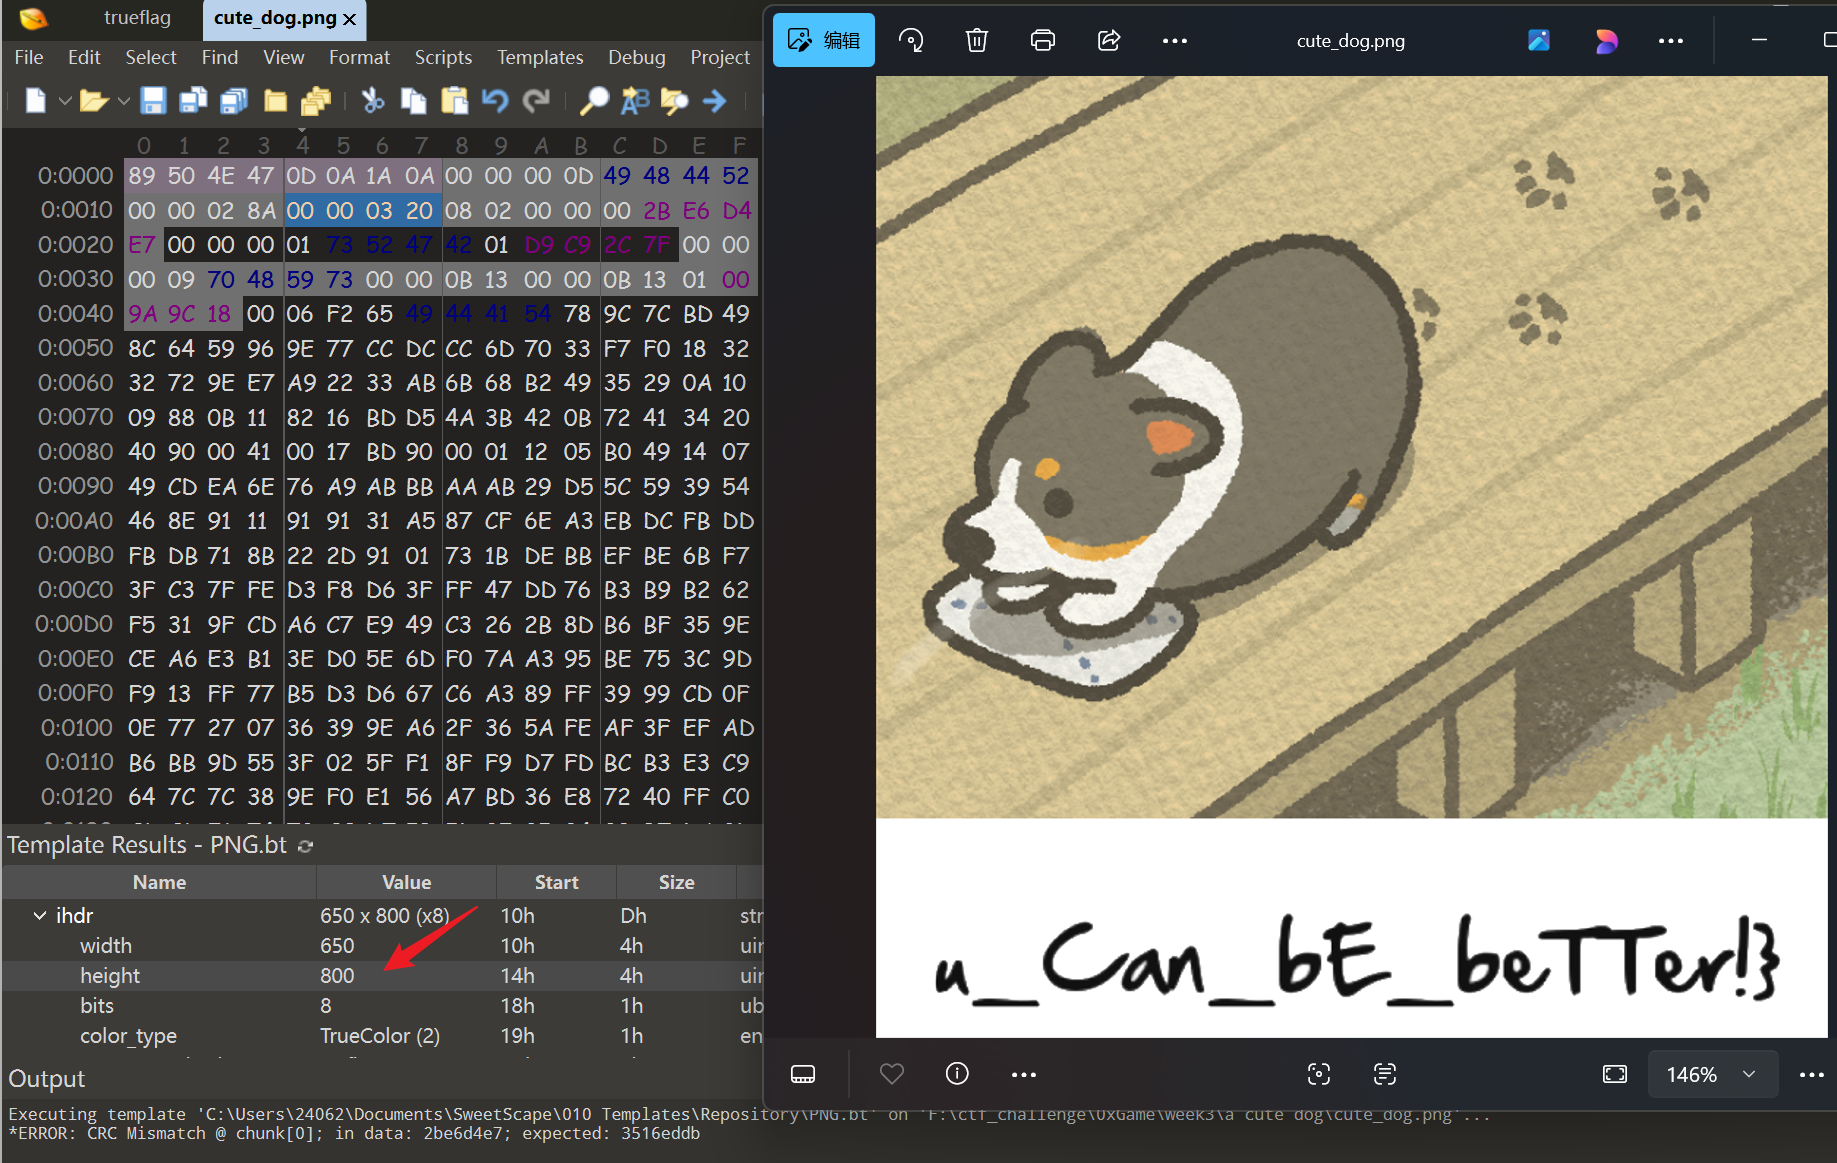Click the Save file icon in toolbar

click(x=153, y=101)
